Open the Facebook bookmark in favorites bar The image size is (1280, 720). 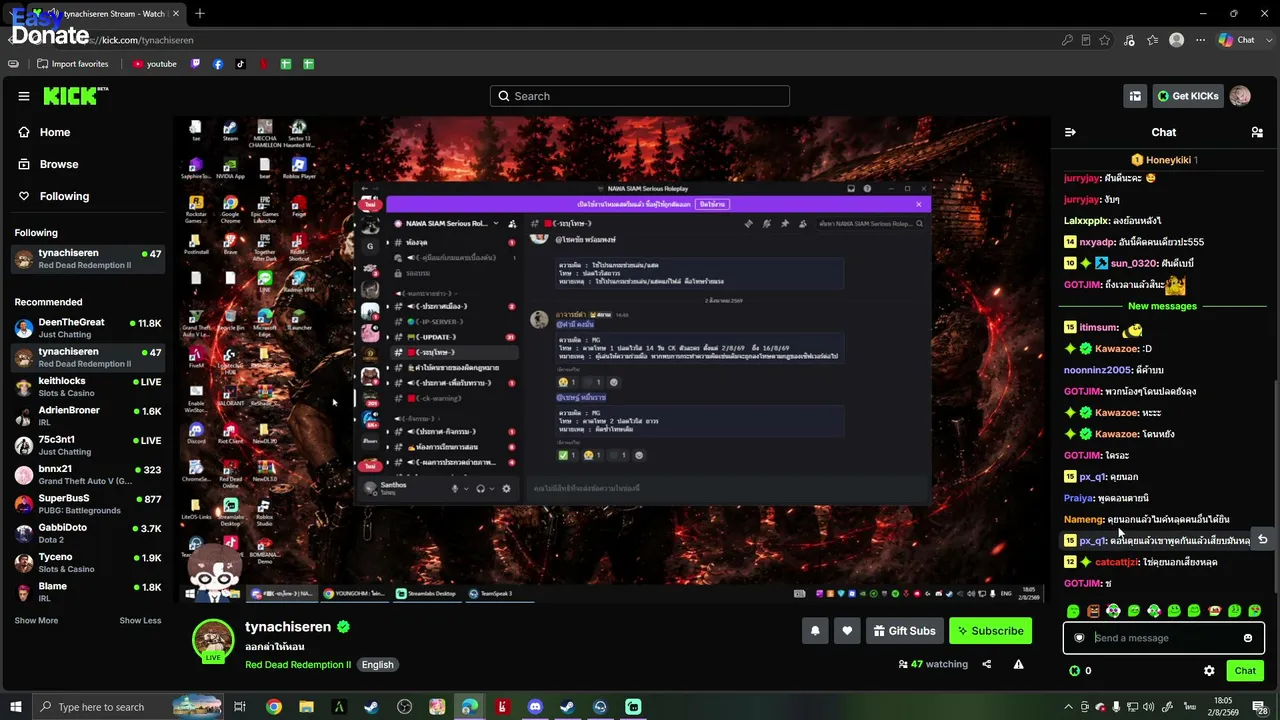point(218,64)
